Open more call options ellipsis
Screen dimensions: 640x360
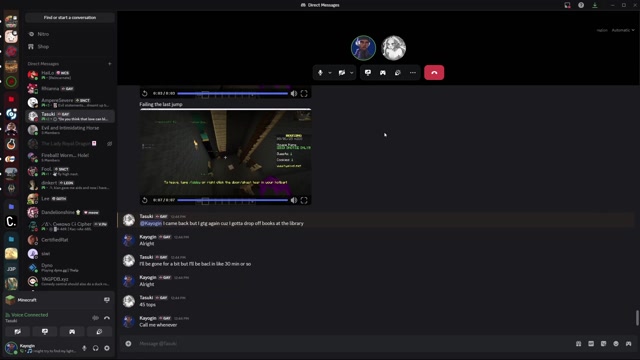(413, 73)
